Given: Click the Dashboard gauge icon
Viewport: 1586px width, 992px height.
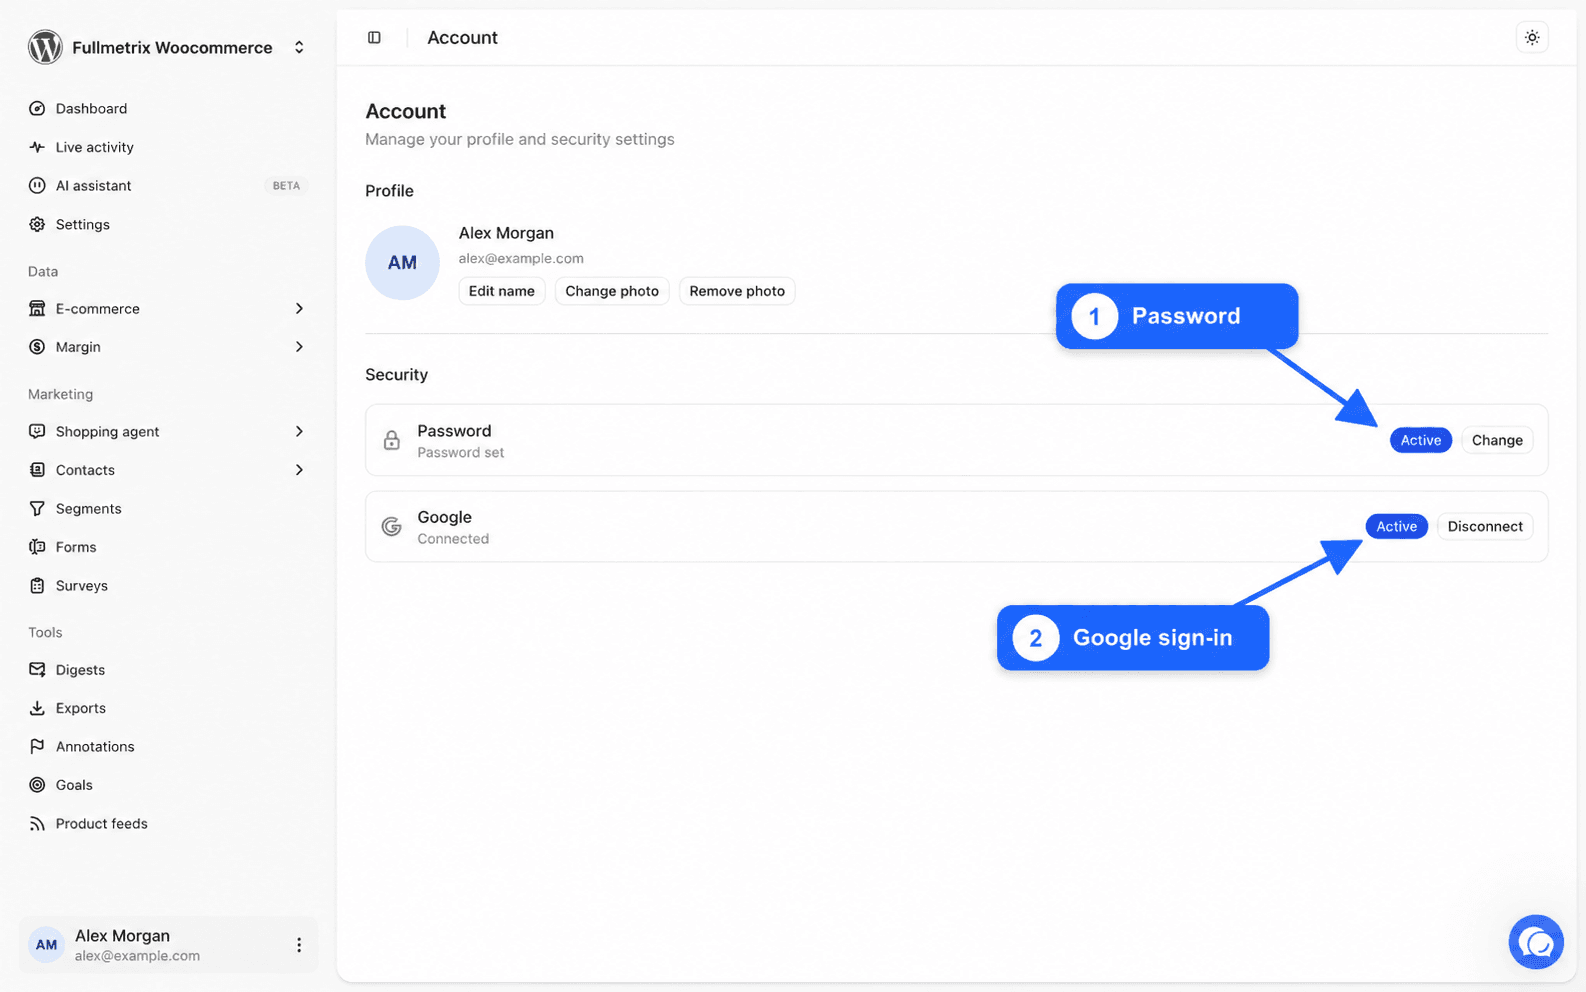Looking at the screenshot, I should [x=37, y=108].
